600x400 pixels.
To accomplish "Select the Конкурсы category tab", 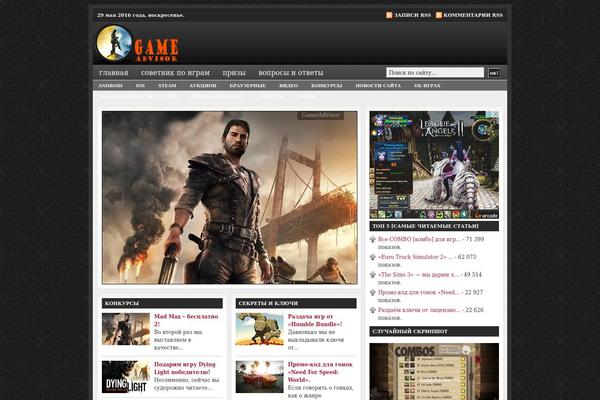I will coord(326,85).
